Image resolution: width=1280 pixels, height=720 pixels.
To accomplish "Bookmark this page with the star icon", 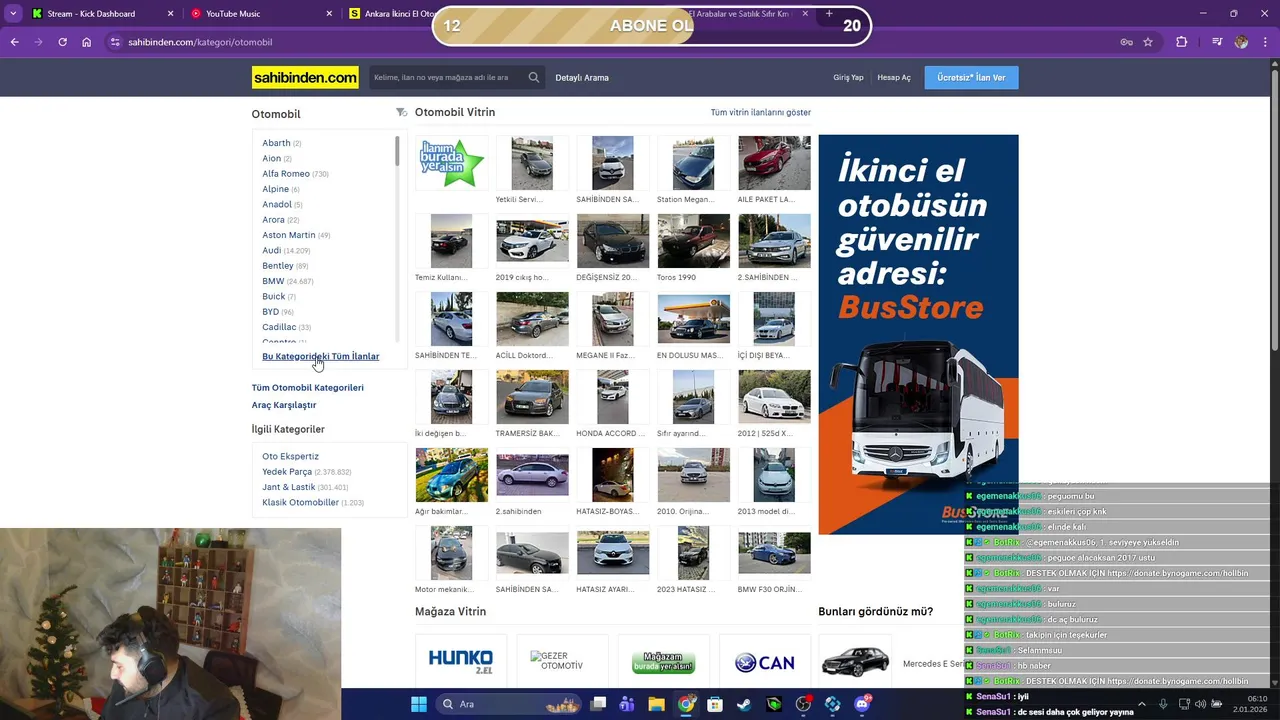I will [x=1148, y=42].
